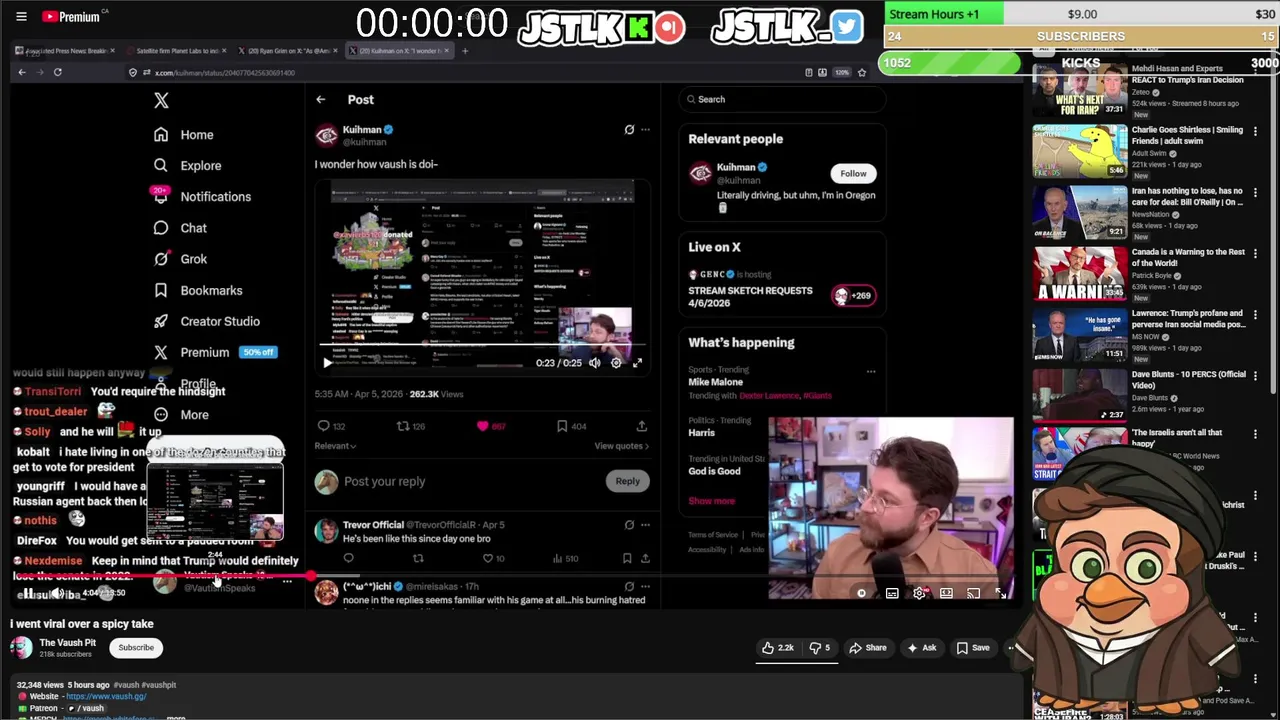
Task: Enter fullscreen with the player fullscreen icon
Action: pos(1001,593)
